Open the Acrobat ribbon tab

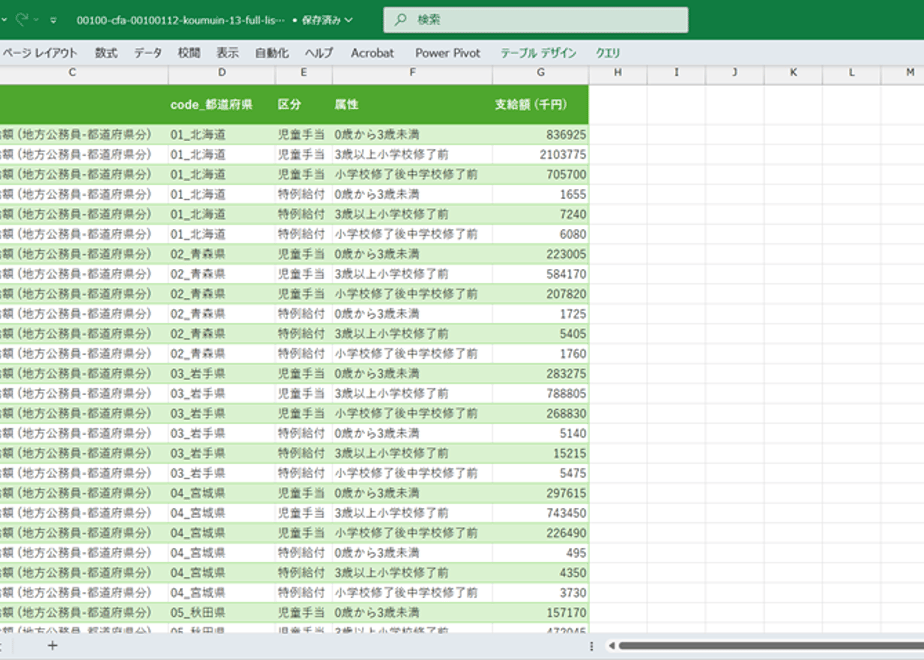point(372,53)
